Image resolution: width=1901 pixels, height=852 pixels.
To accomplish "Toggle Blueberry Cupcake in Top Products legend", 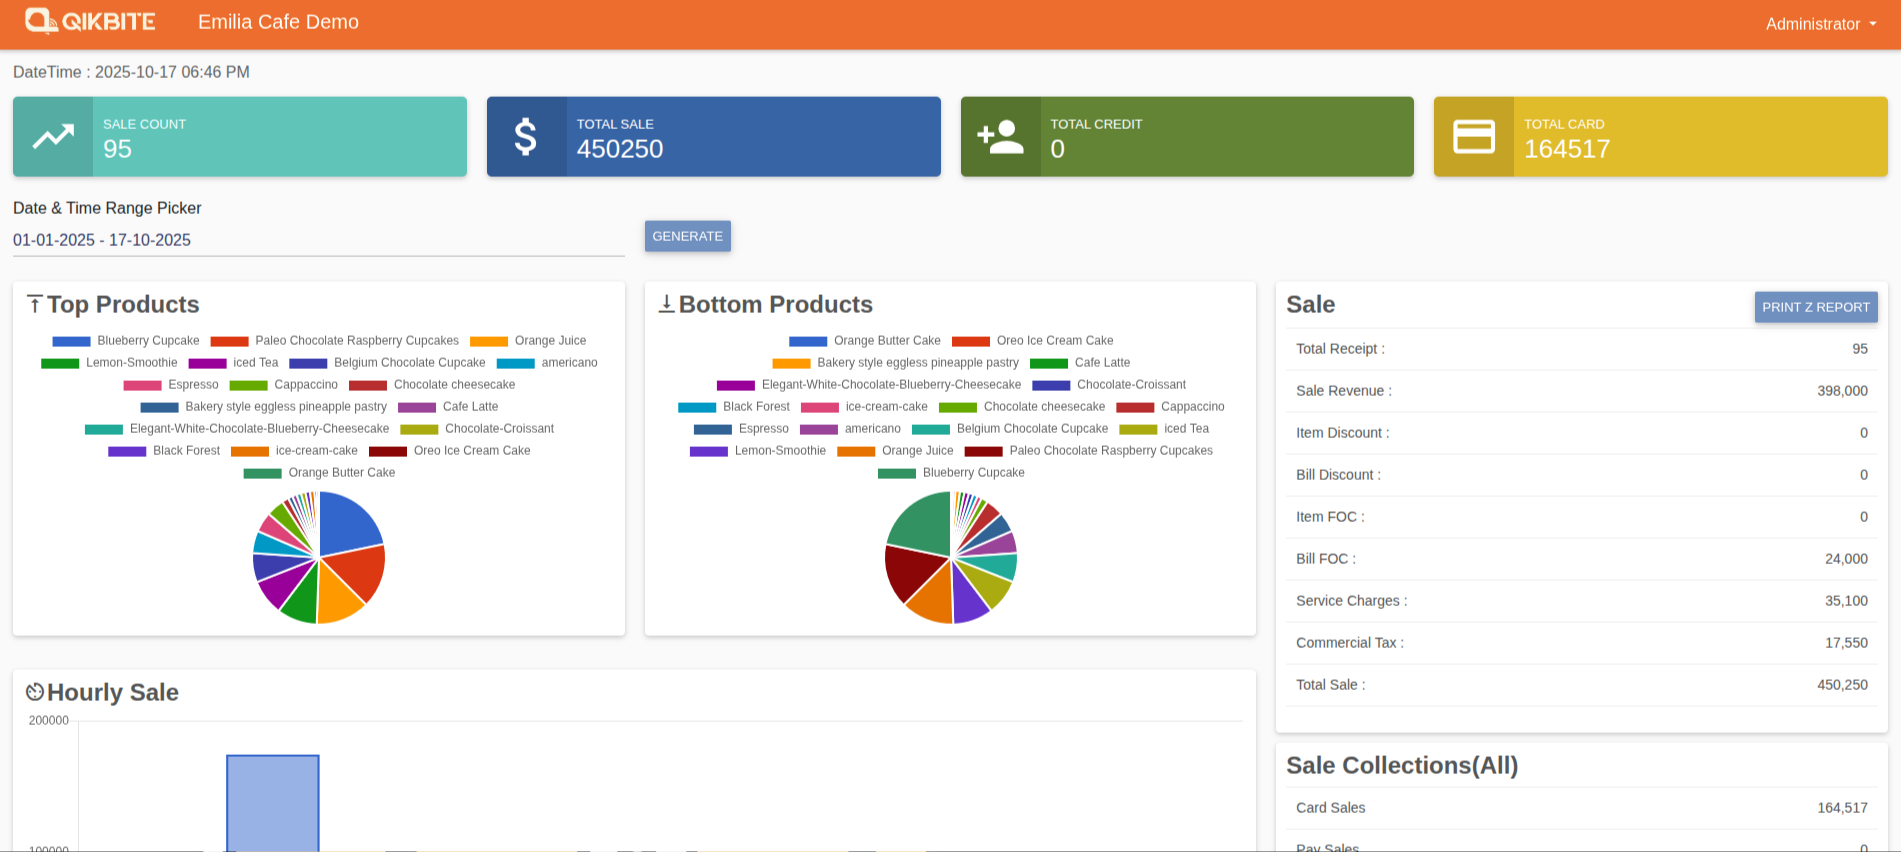I will pyautogui.click(x=126, y=341).
